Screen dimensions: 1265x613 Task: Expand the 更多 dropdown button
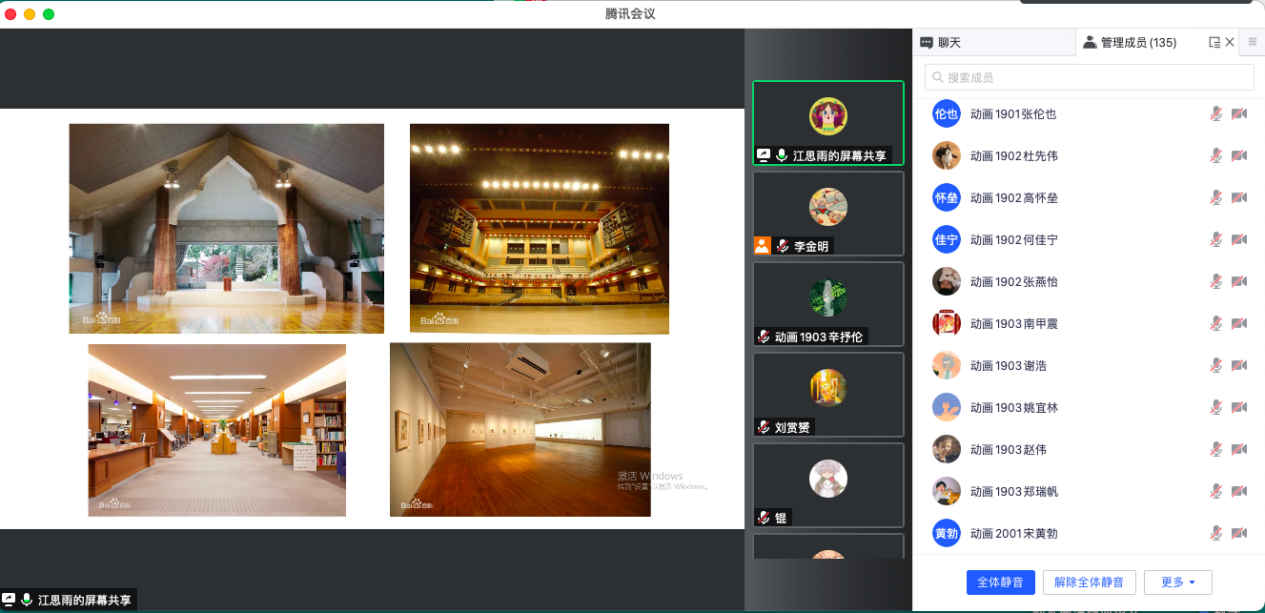[x=1178, y=582]
